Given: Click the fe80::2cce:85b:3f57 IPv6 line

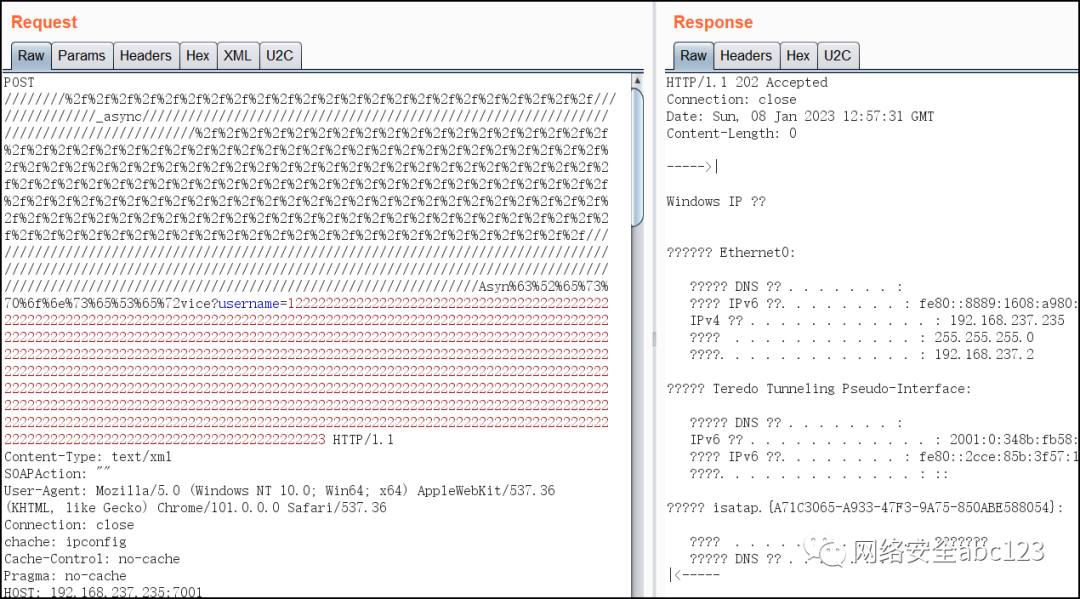Looking at the screenshot, I should pyautogui.click(x=882, y=456).
